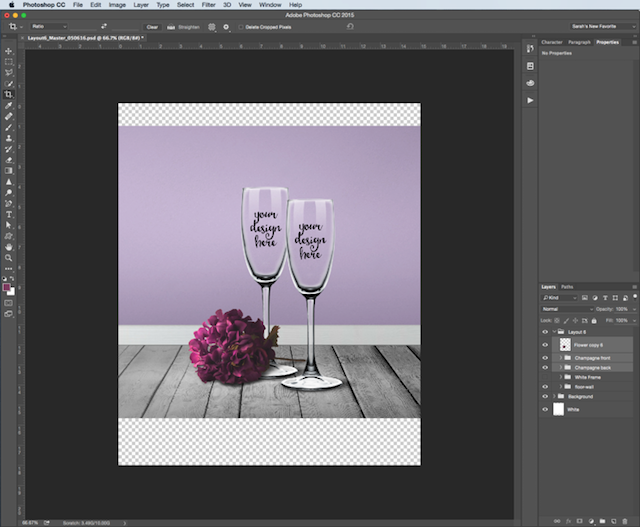Open the Apple menu

coord(11,5)
